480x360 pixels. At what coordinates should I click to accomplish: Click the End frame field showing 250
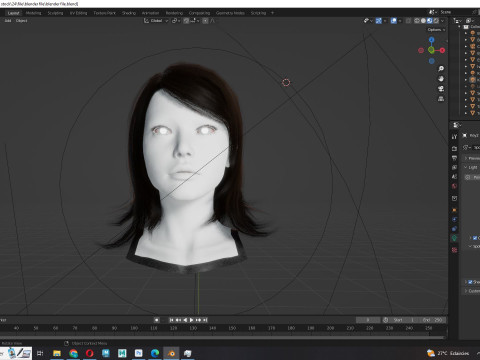point(432,320)
